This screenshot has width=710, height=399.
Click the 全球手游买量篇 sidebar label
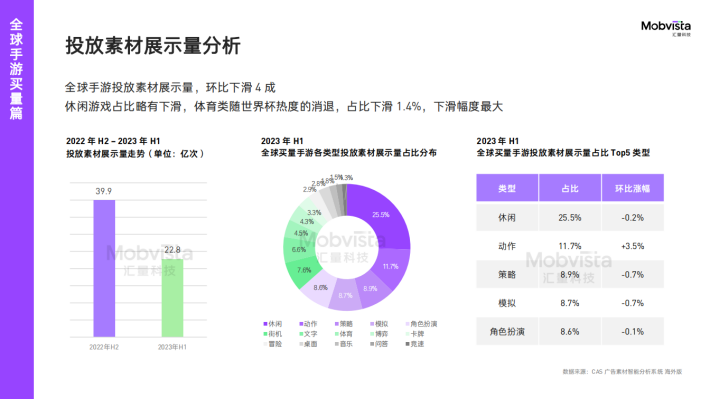16,69
